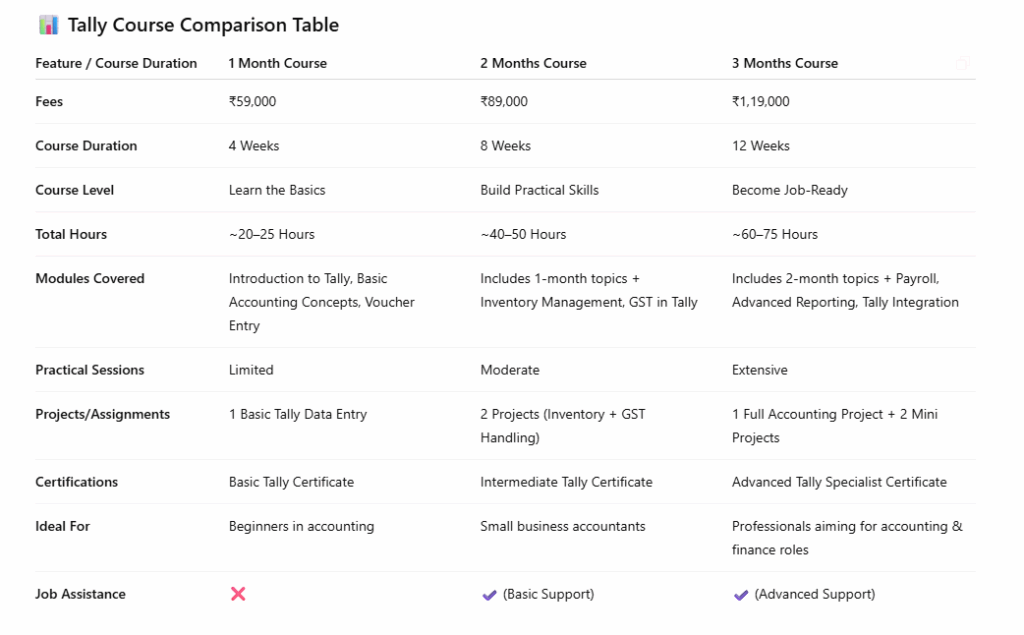Click the ~60–75 Hours cell
This screenshot has height=635, width=1024.
coord(775,235)
